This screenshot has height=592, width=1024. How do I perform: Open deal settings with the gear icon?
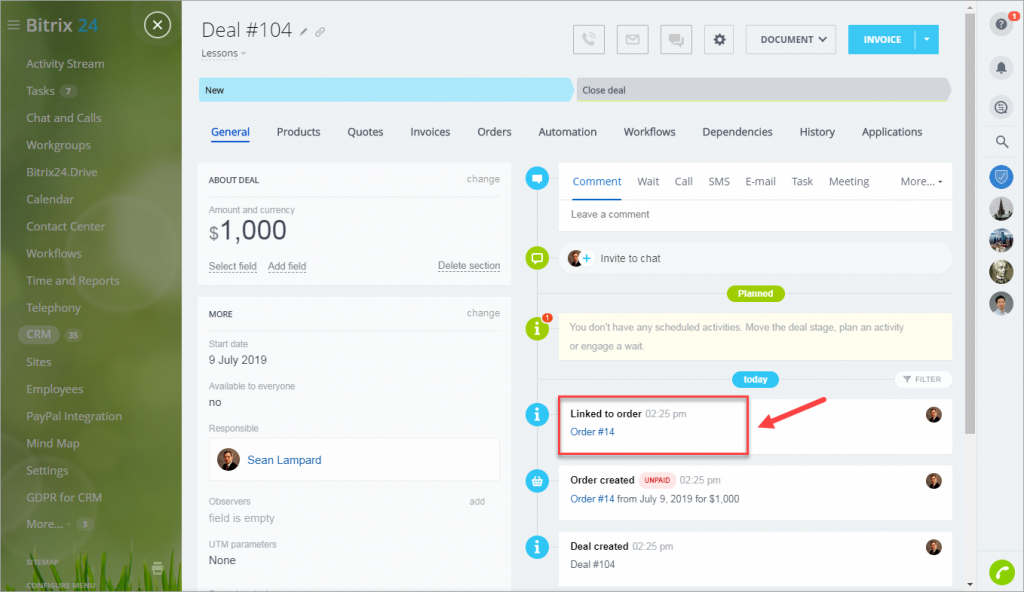[x=719, y=40]
